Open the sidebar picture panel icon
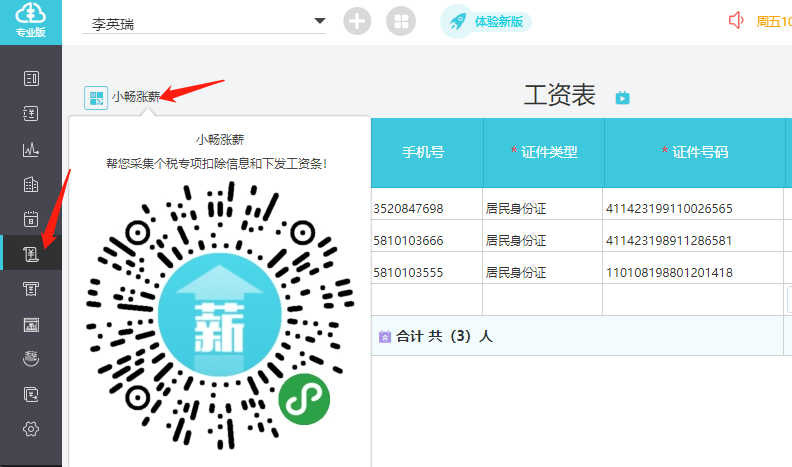792x467 pixels. pos(31,325)
